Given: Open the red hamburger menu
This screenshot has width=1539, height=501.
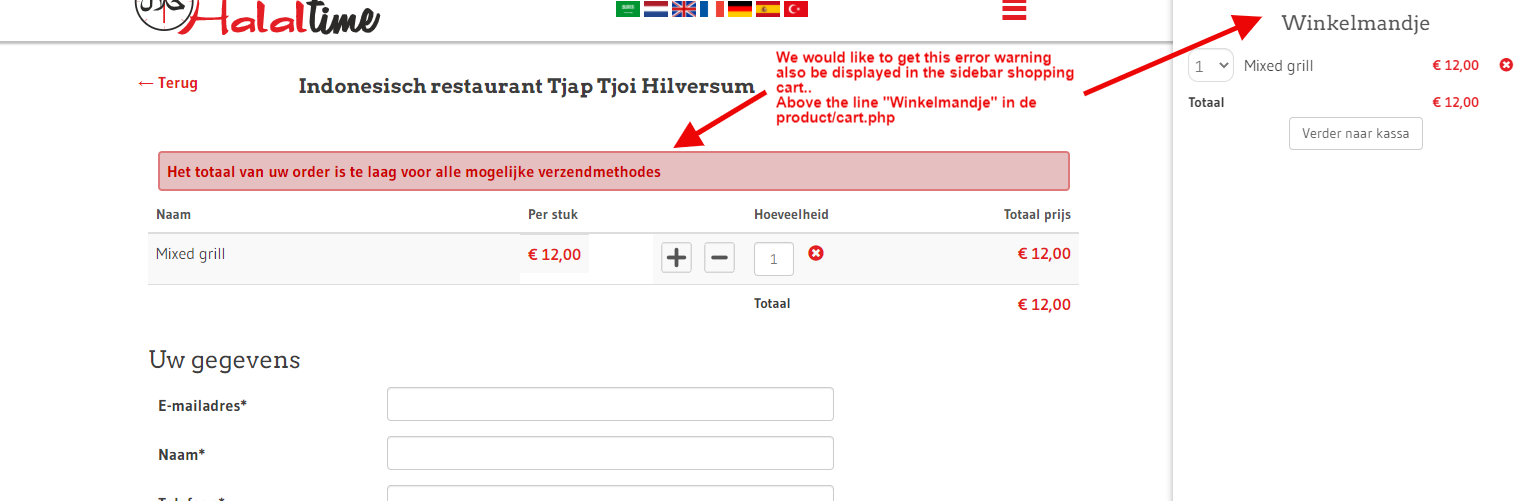Looking at the screenshot, I should [1014, 10].
